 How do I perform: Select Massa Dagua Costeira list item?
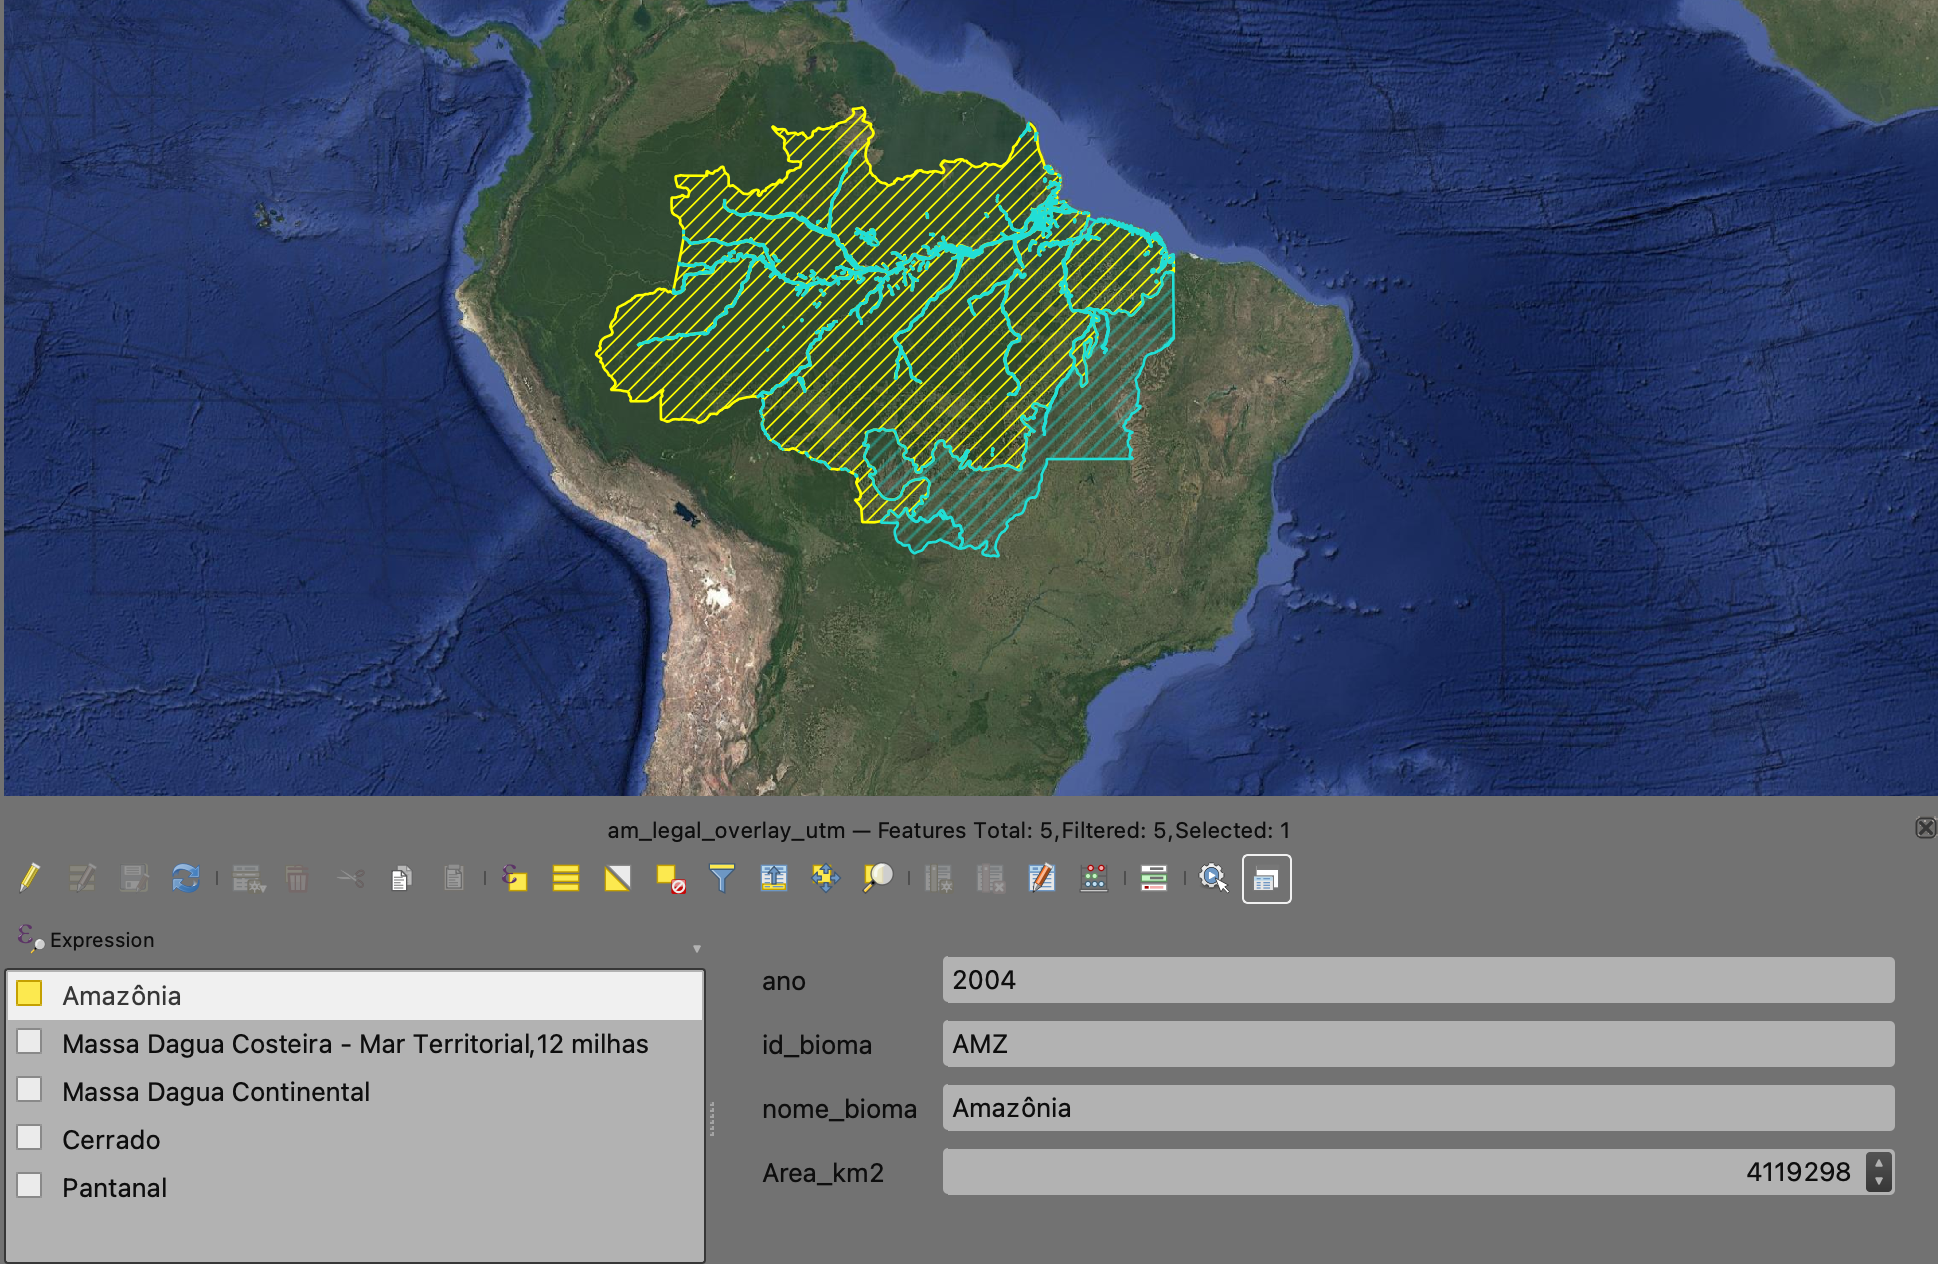354,1044
